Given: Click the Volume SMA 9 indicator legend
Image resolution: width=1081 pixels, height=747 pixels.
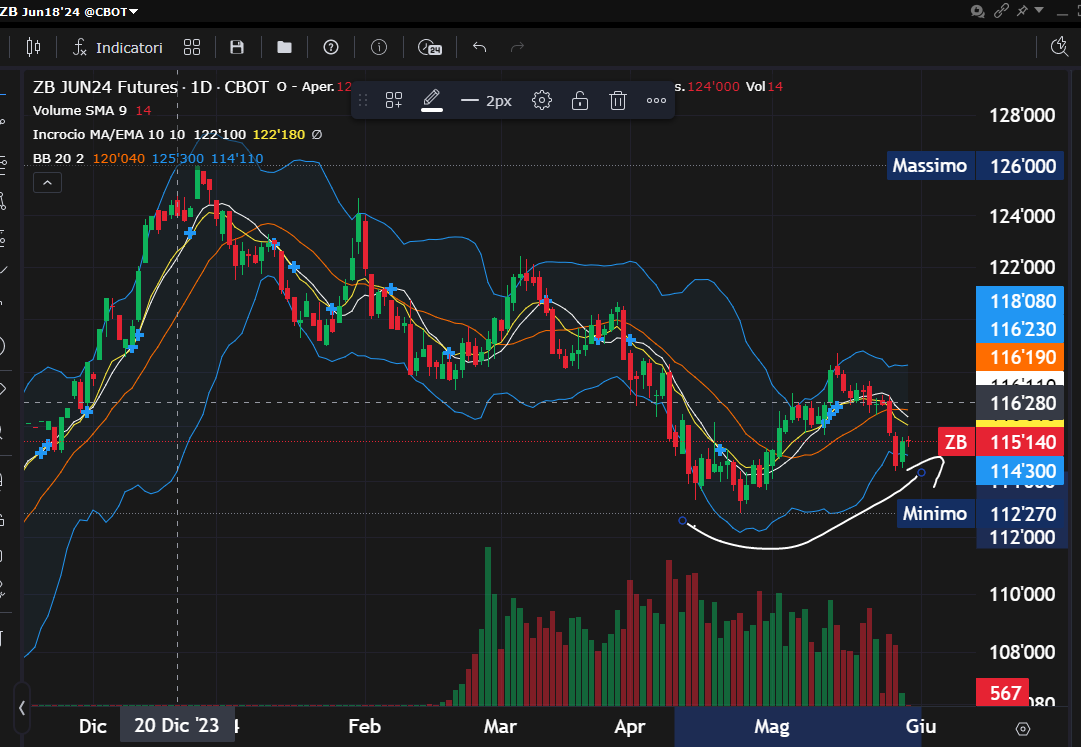Looking at the screenshot, I should point(80,110).
